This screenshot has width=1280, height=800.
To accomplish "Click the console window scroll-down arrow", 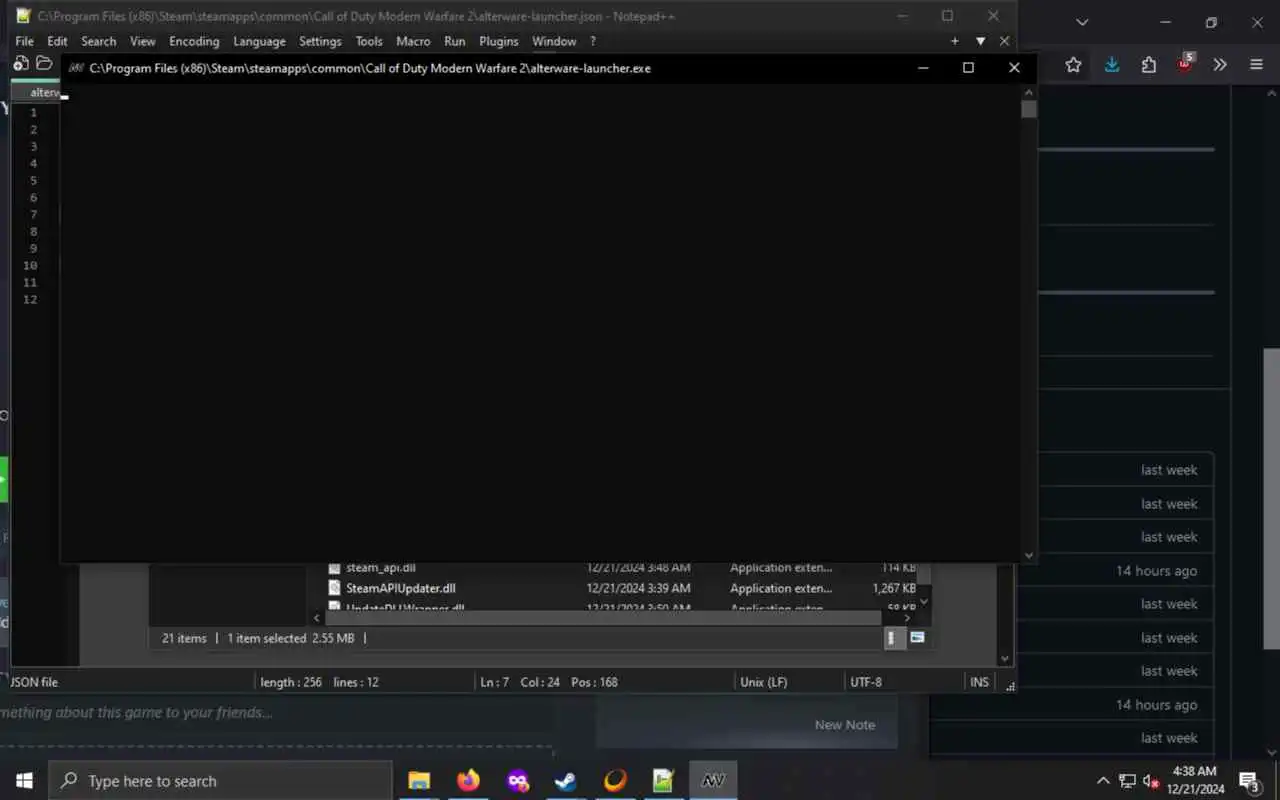I will 1029,555.
